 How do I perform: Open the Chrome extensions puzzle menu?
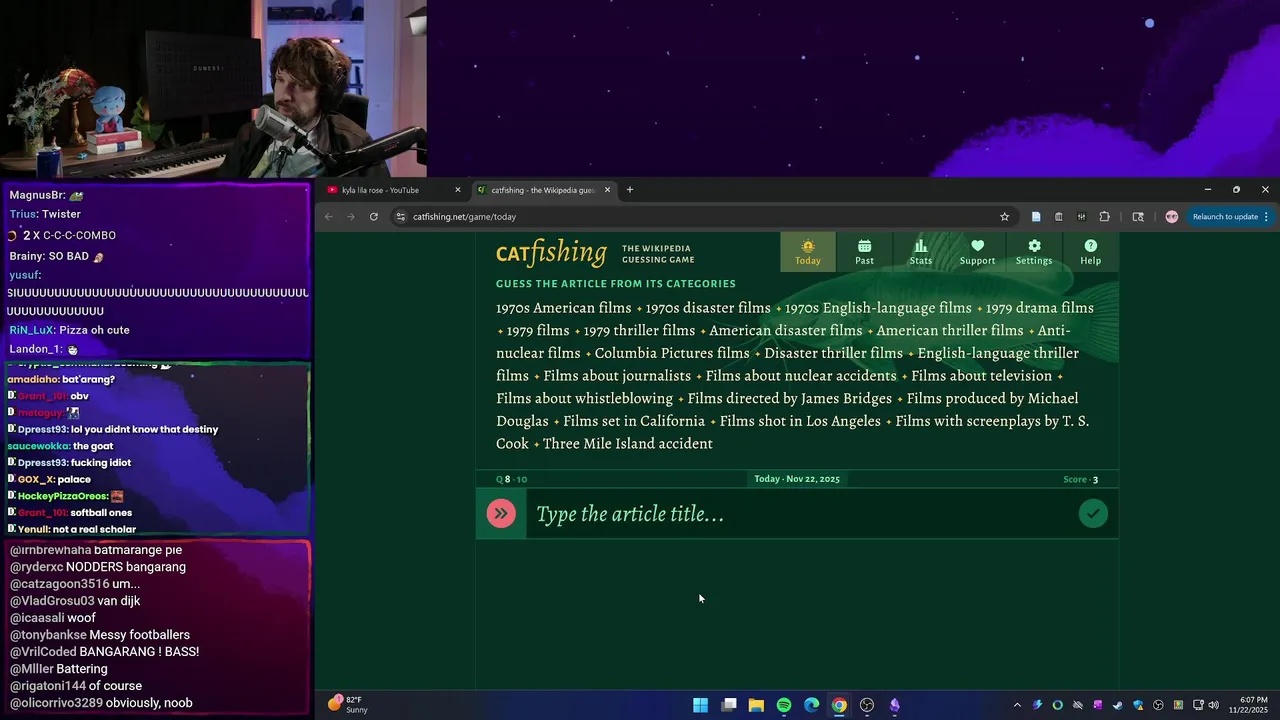click(x=1104, y=216)
